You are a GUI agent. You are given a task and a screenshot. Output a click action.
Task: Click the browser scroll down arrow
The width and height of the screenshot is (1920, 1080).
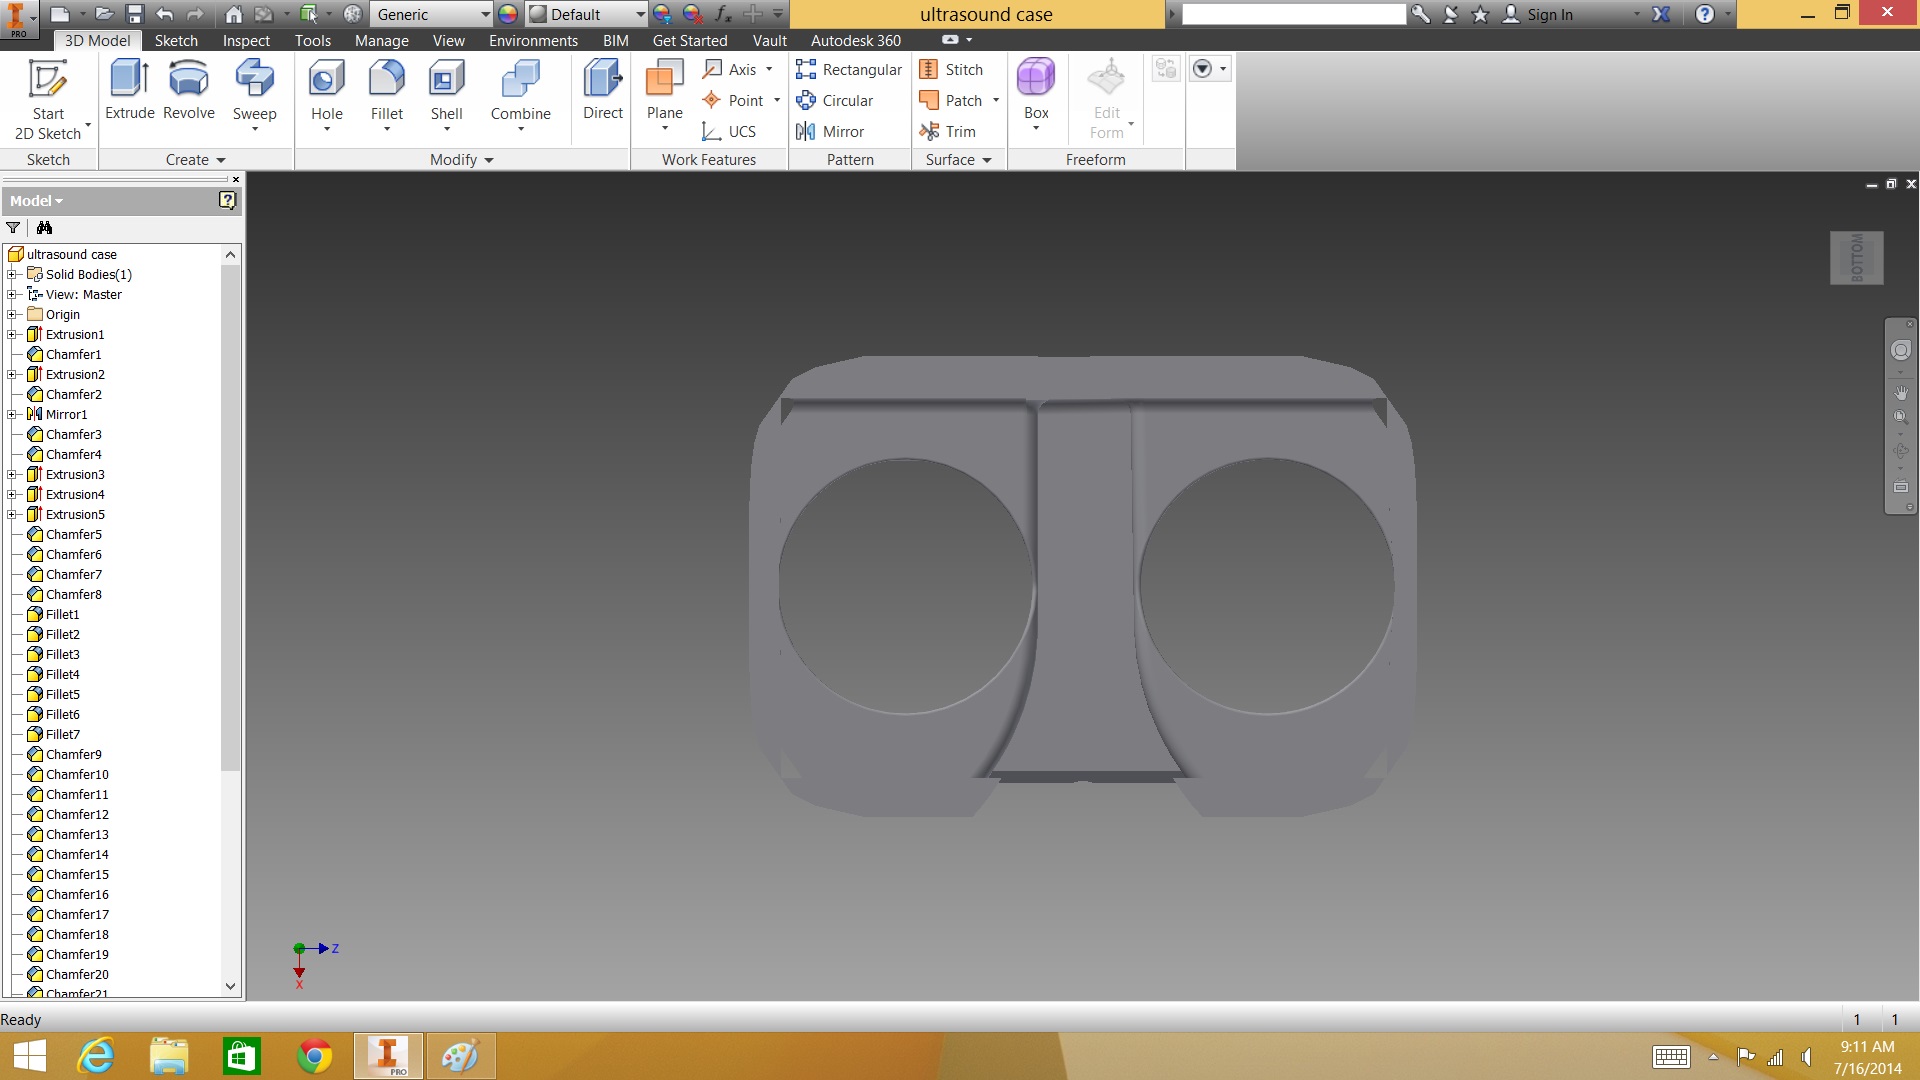(231, 986)
